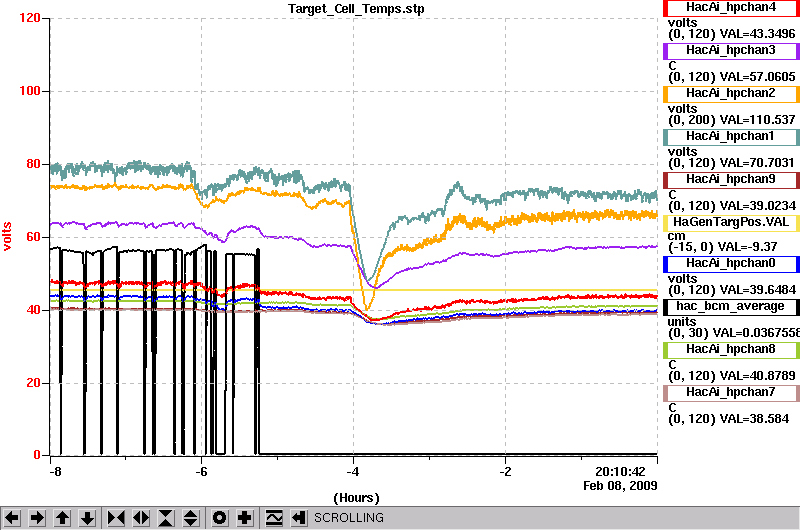Click the value text VAL=38.584

click(x=754, y=419)
